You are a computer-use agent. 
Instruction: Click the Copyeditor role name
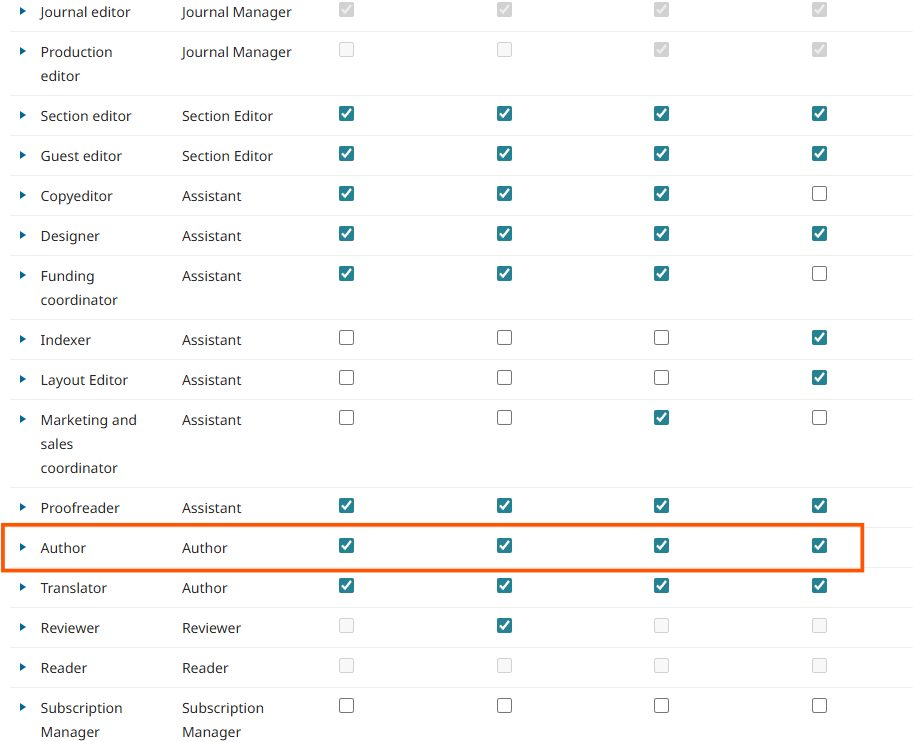[76, 196]
